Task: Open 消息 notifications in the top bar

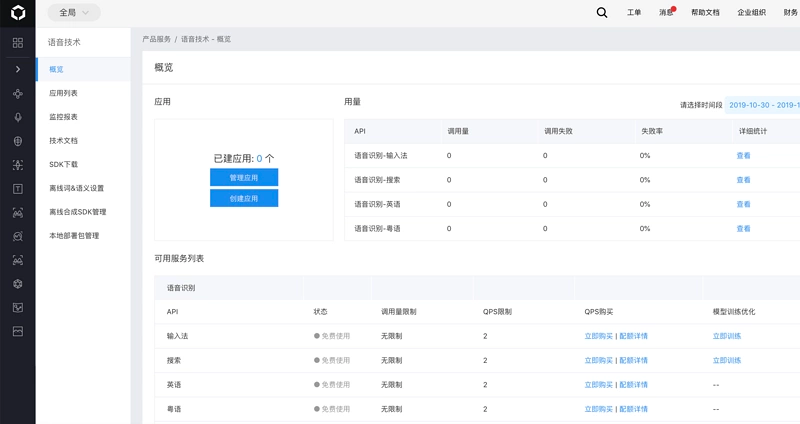Action: [x=666, y=13]
